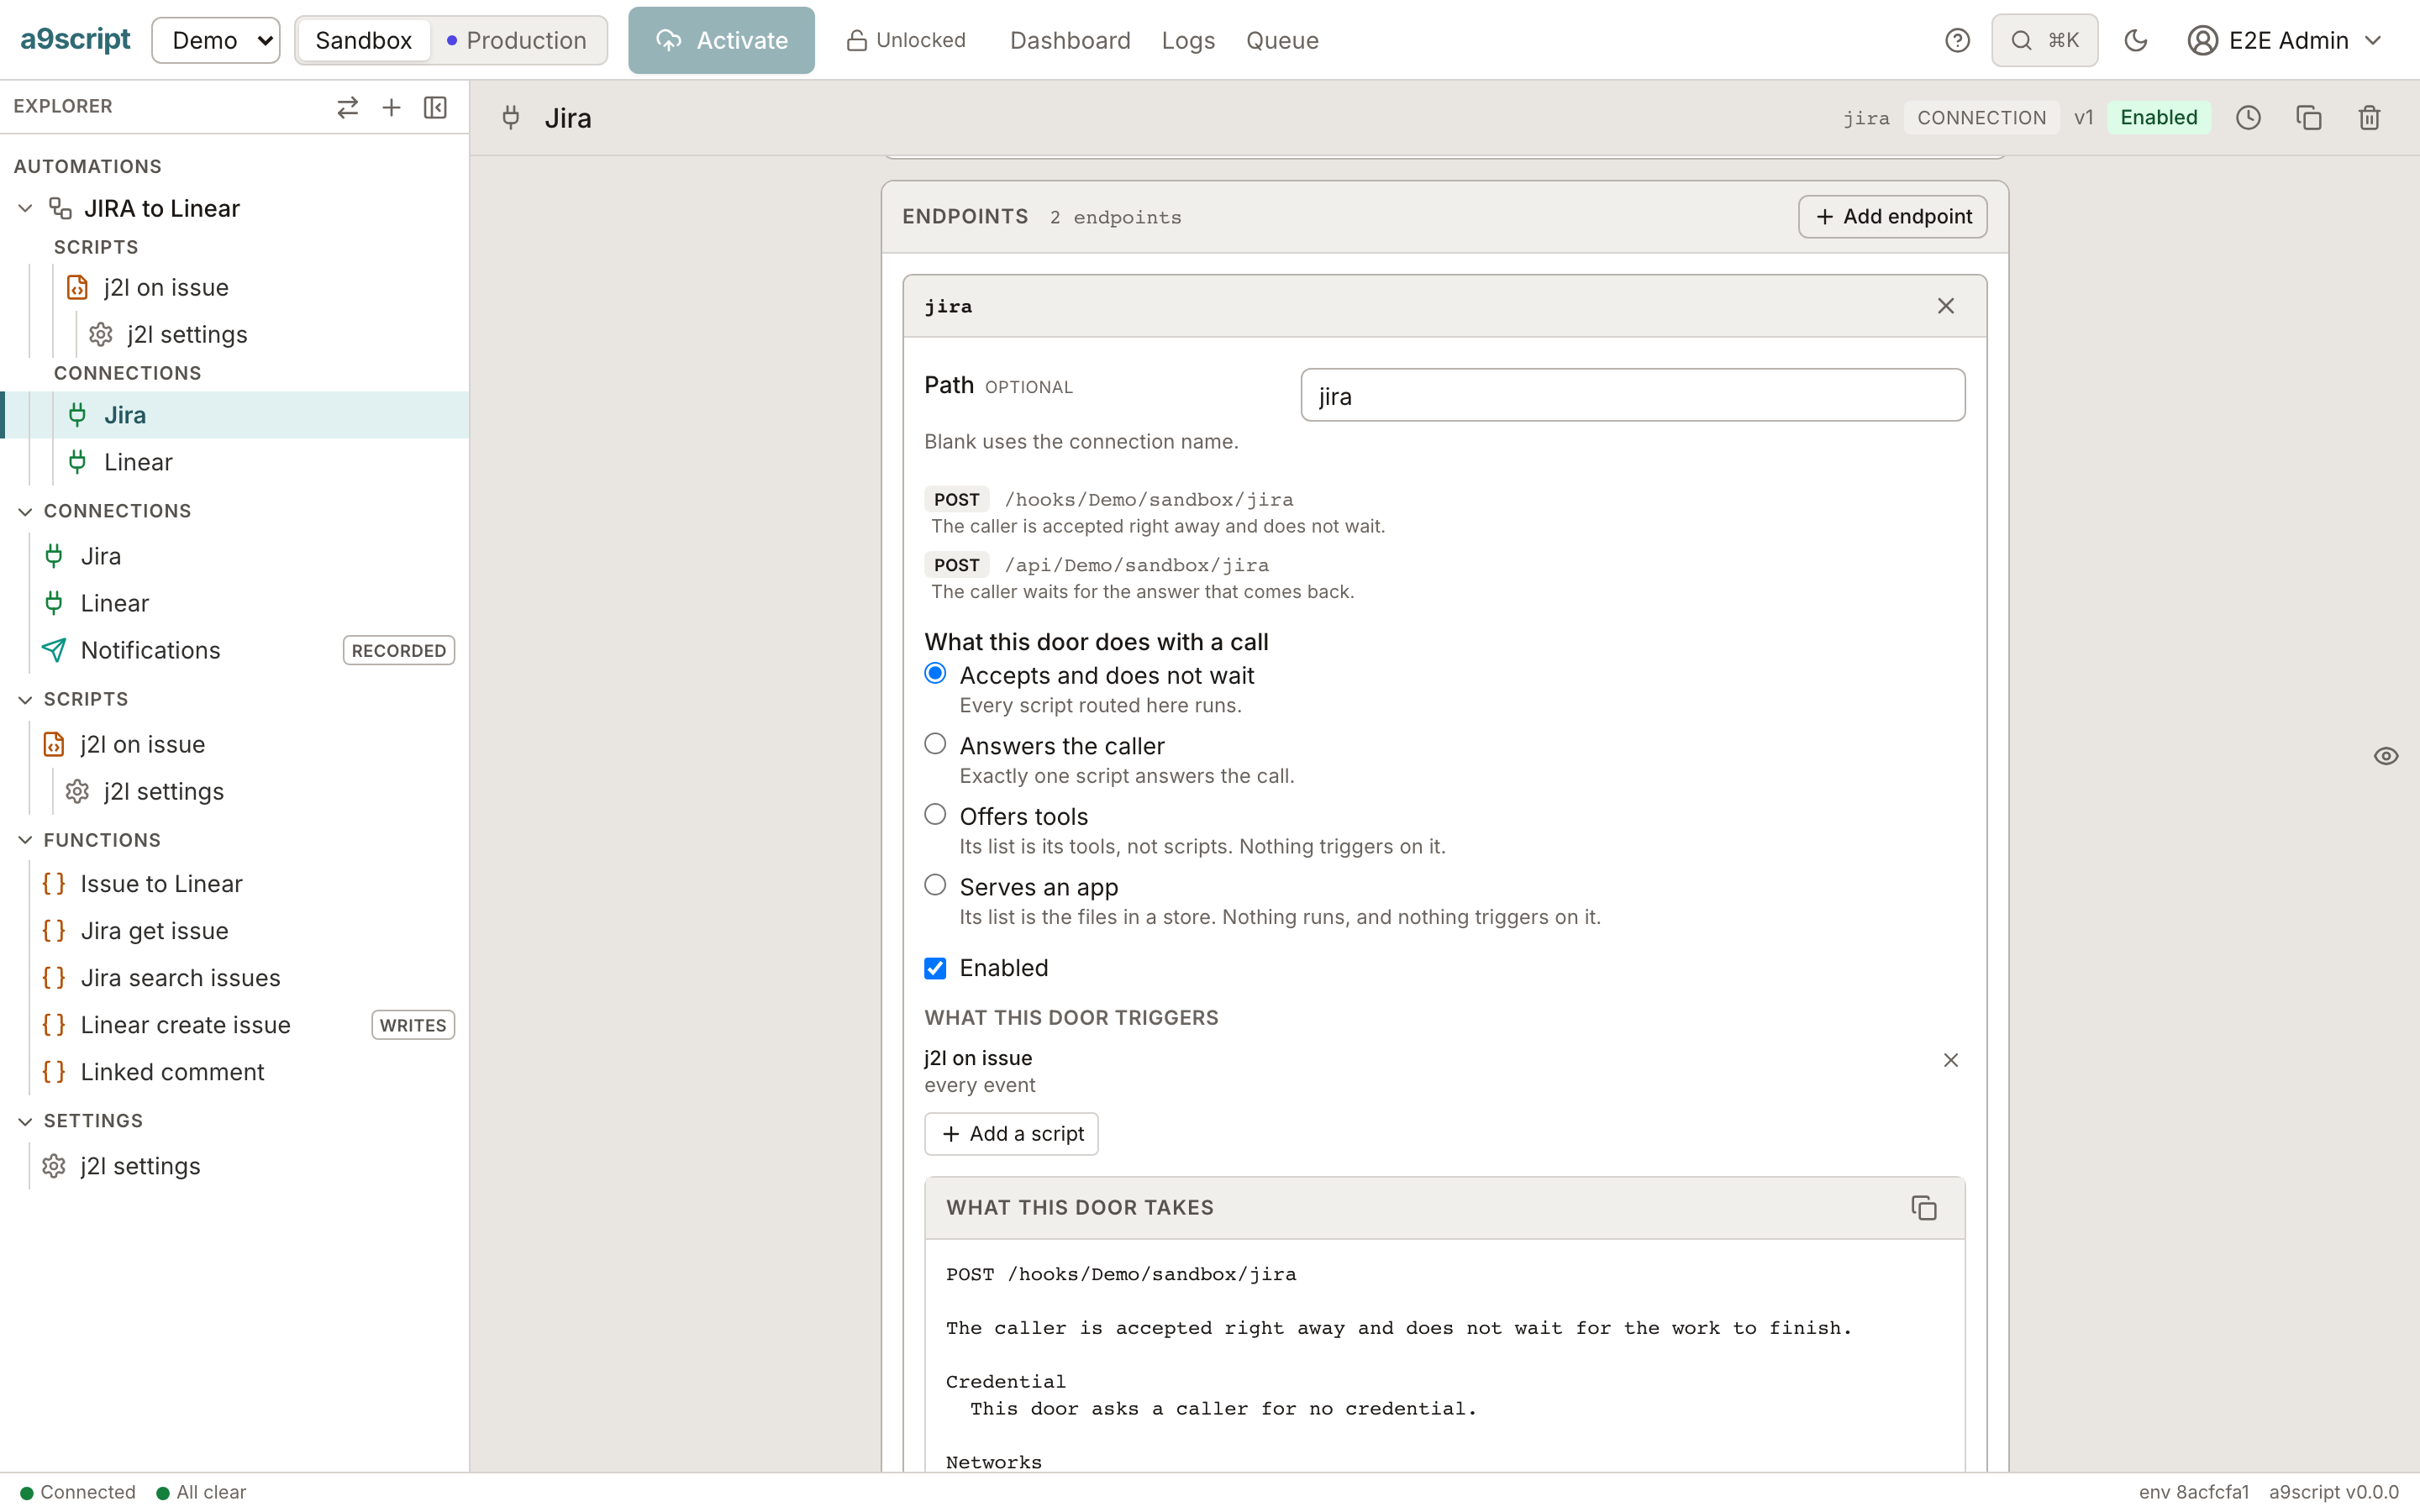Image resolution: width=2420 pixels, height=1512 pixels.
Task: Toggle dark mode moon icon
Action: pyautogui.click(x=2136, y=40)
